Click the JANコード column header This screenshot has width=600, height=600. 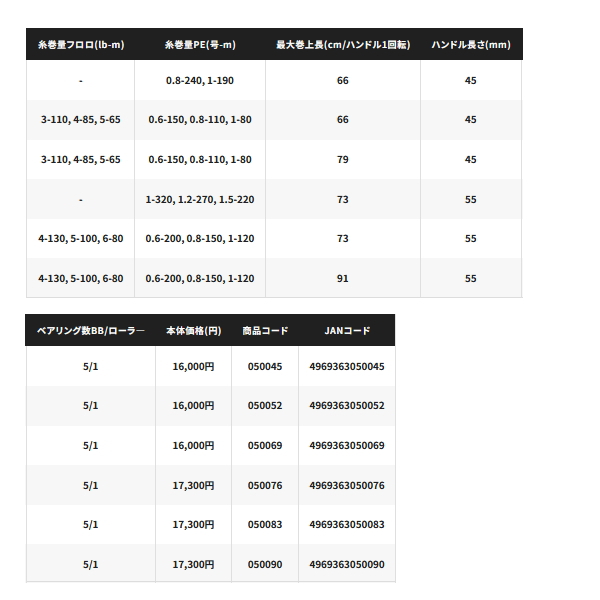[347, 331]
